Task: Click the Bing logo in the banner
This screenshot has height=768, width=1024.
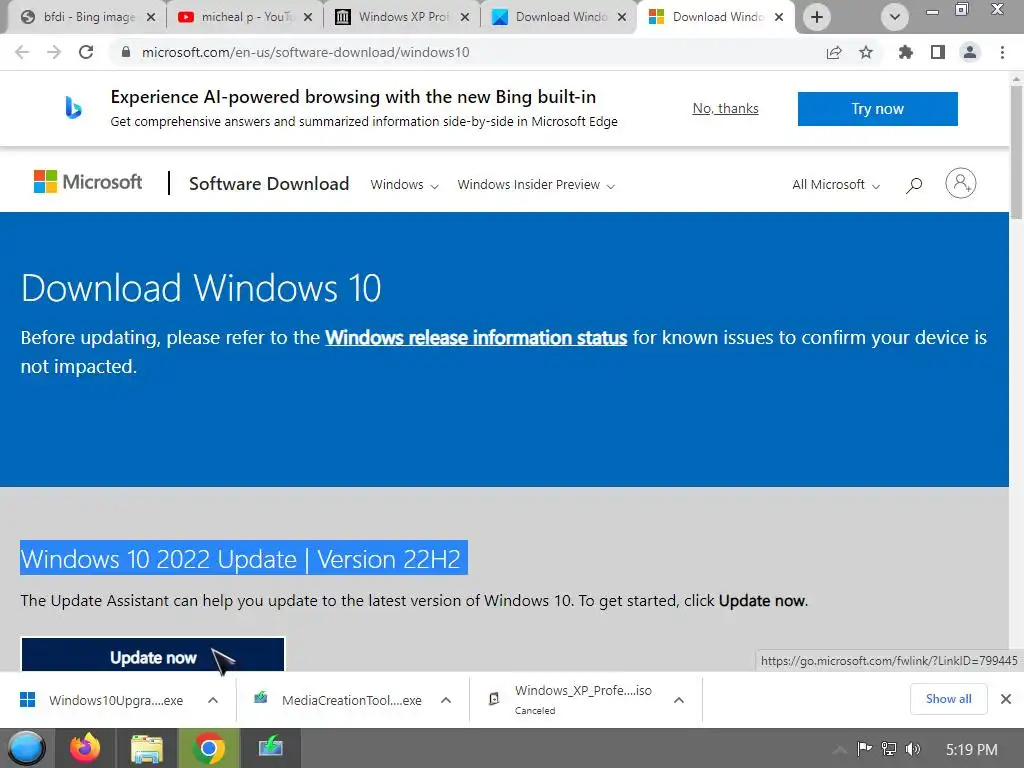Action: (73, 108)
